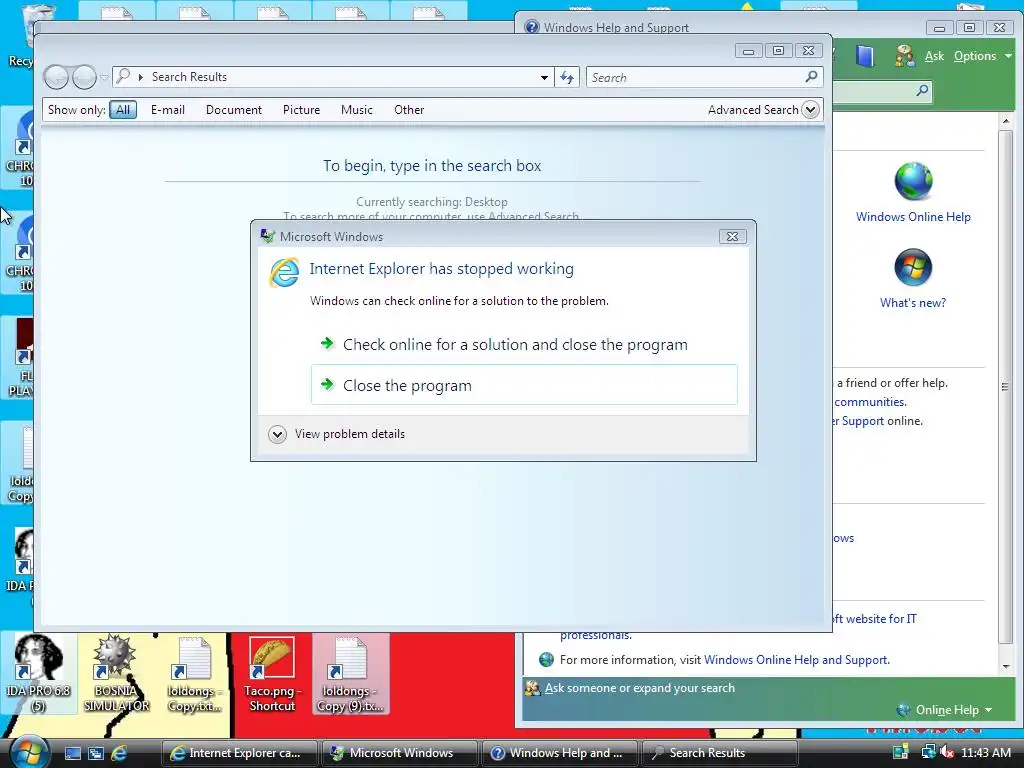The image size is (1024, 768).
Task: Filter search results by Document
Action: (234, 110)
